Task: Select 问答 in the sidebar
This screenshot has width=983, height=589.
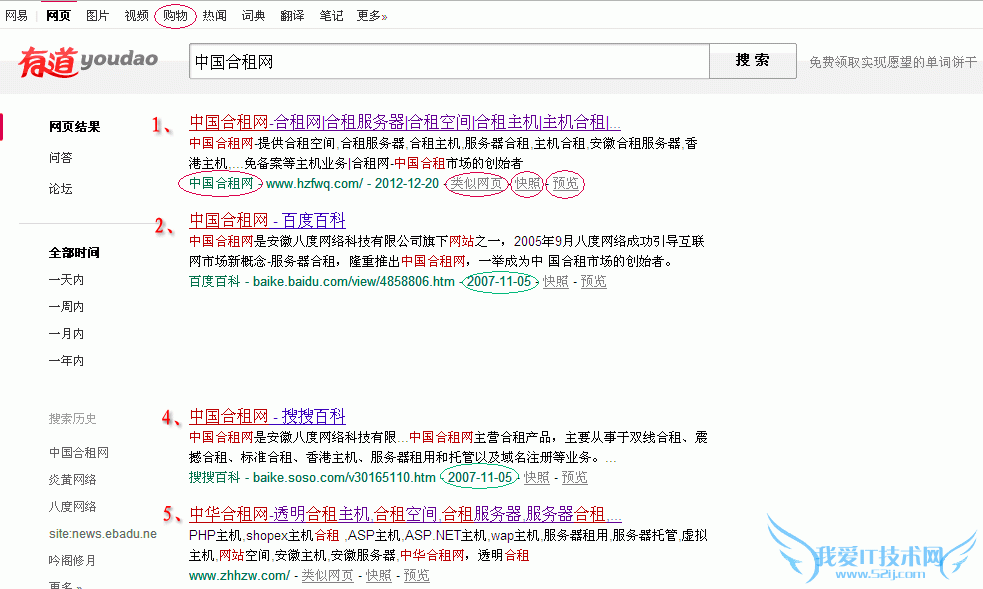Action: (x=61, y=158)
